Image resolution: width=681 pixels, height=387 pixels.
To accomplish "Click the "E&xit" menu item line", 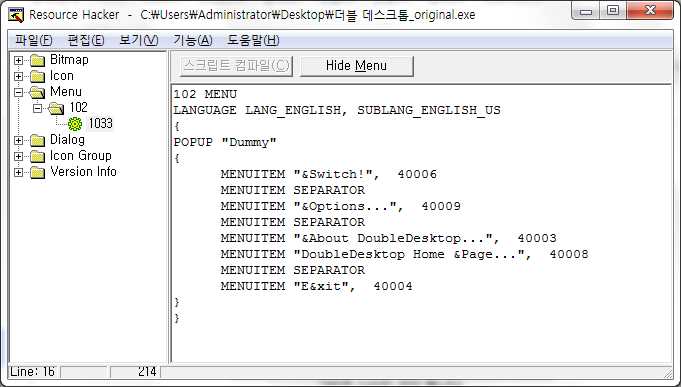I will (x=316, y=286).
